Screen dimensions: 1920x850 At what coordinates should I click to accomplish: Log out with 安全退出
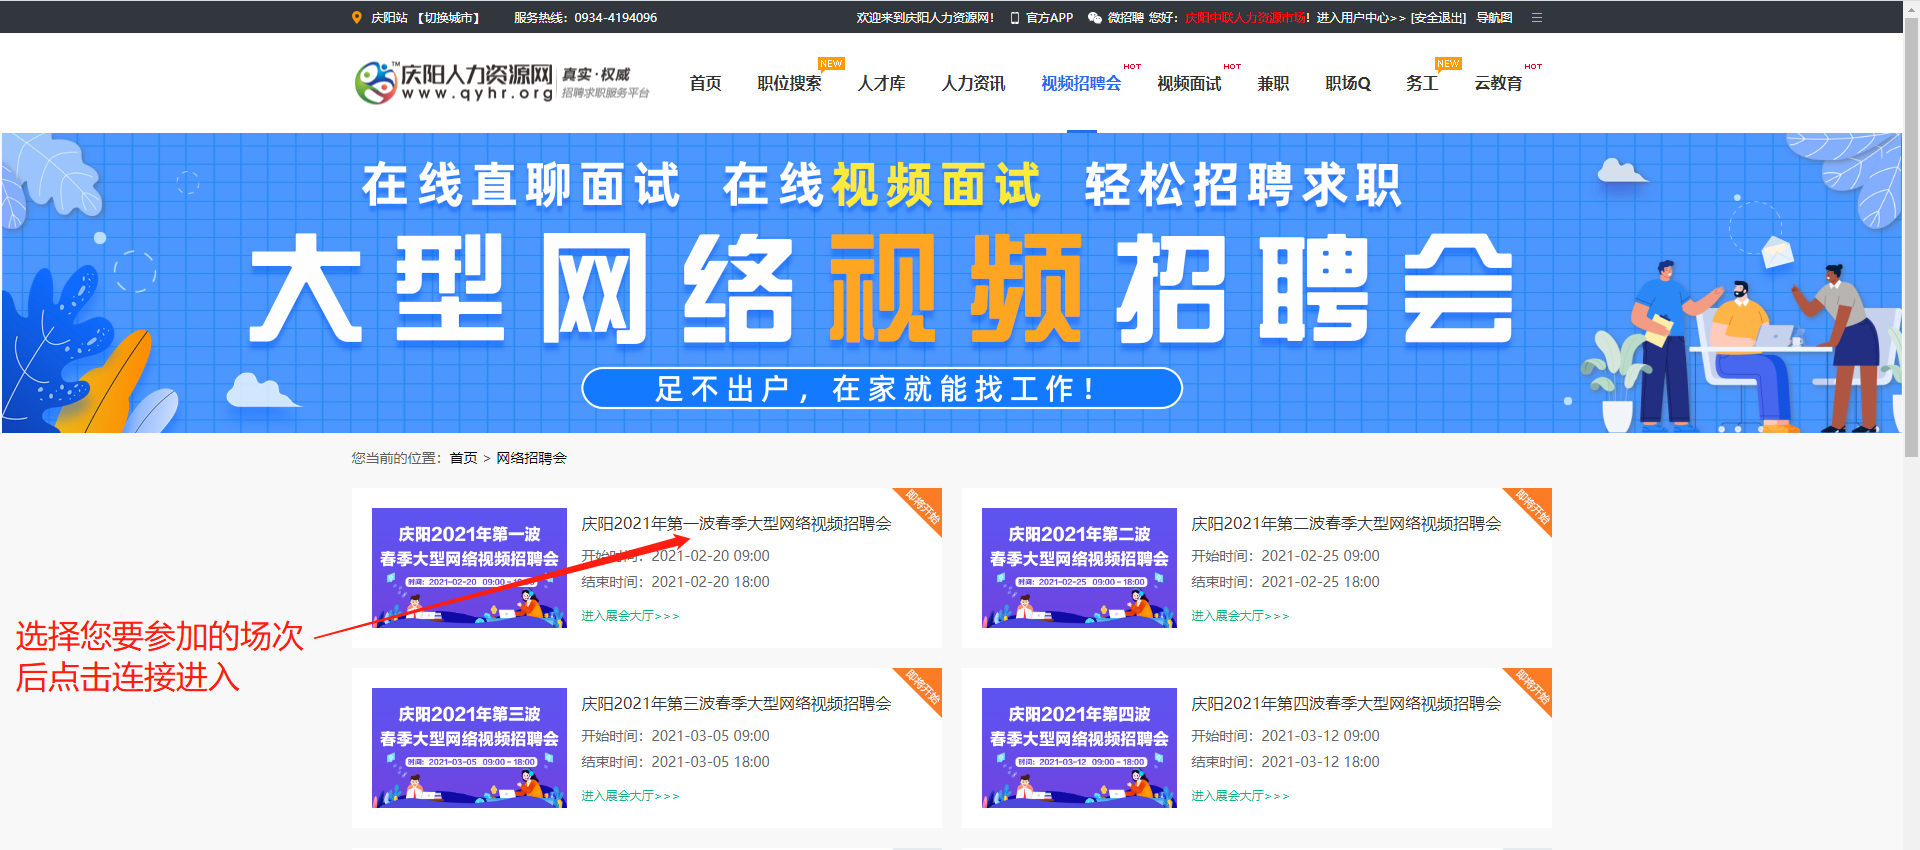pos(1438,18)
